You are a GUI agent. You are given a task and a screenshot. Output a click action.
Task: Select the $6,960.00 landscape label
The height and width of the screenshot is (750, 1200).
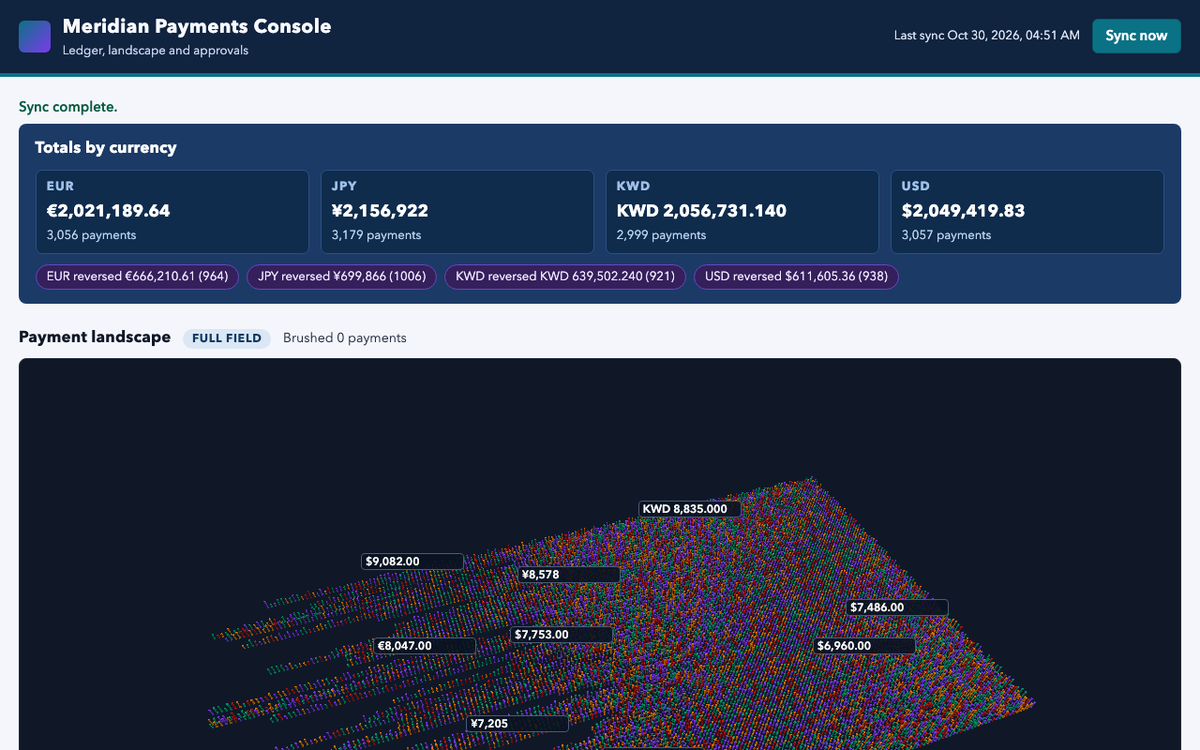pos(864,646)
